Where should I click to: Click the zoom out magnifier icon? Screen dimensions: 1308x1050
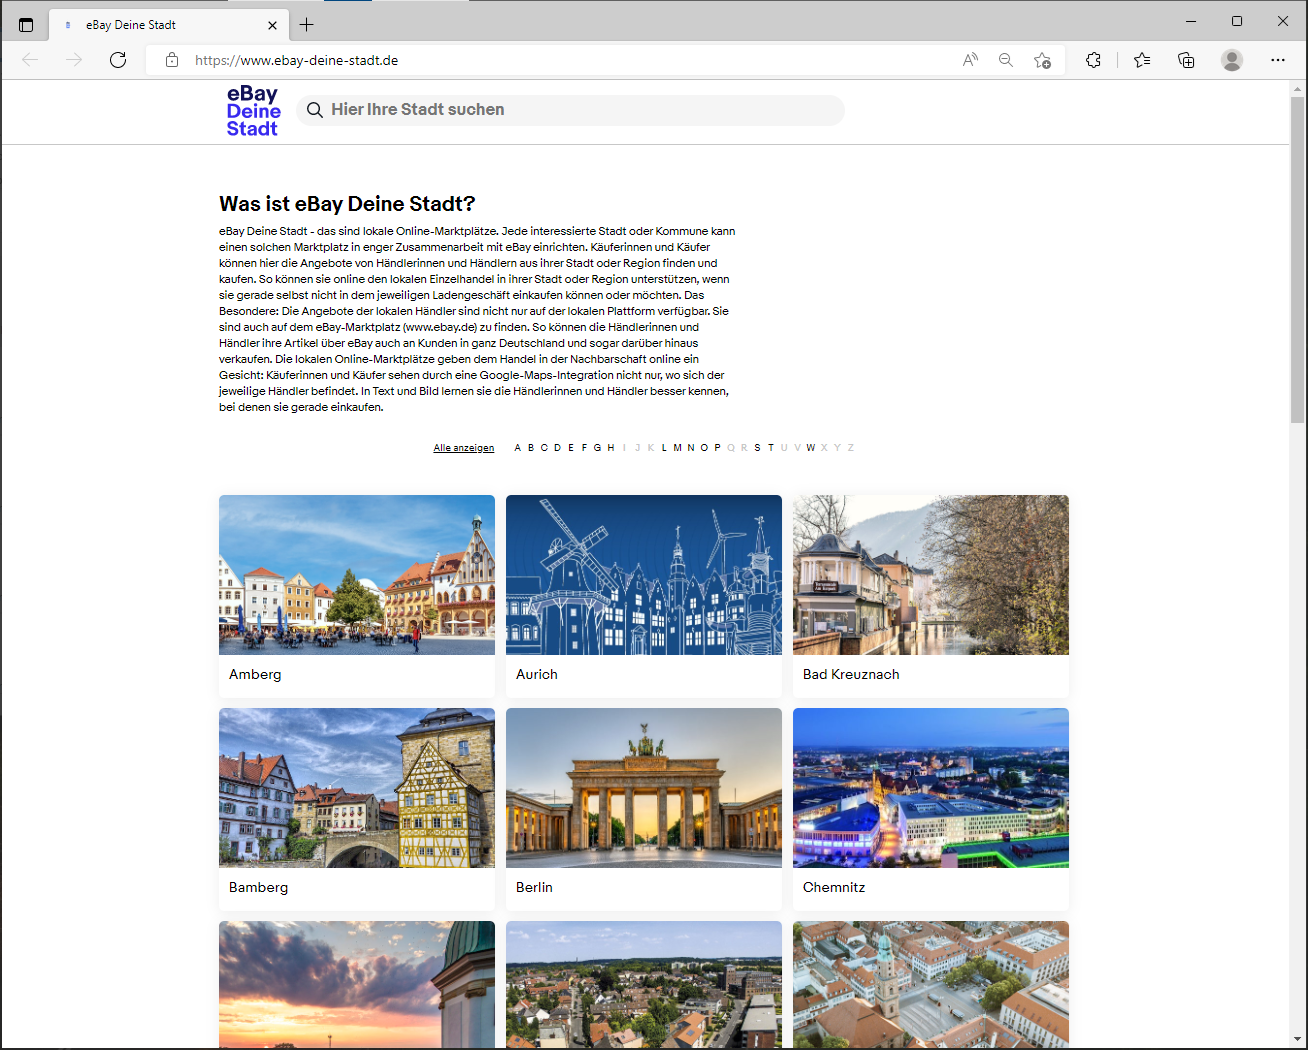click(1006, 60)
